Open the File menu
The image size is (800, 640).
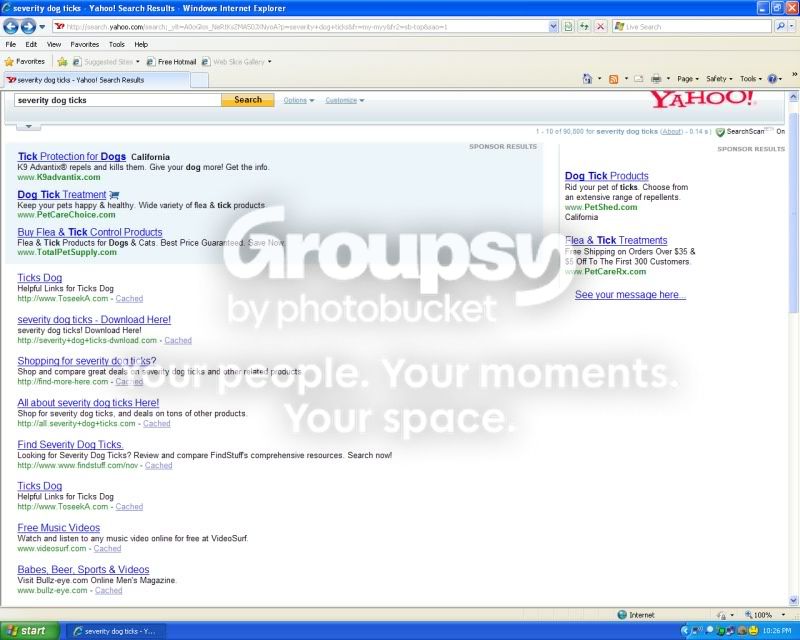point(11,44)
